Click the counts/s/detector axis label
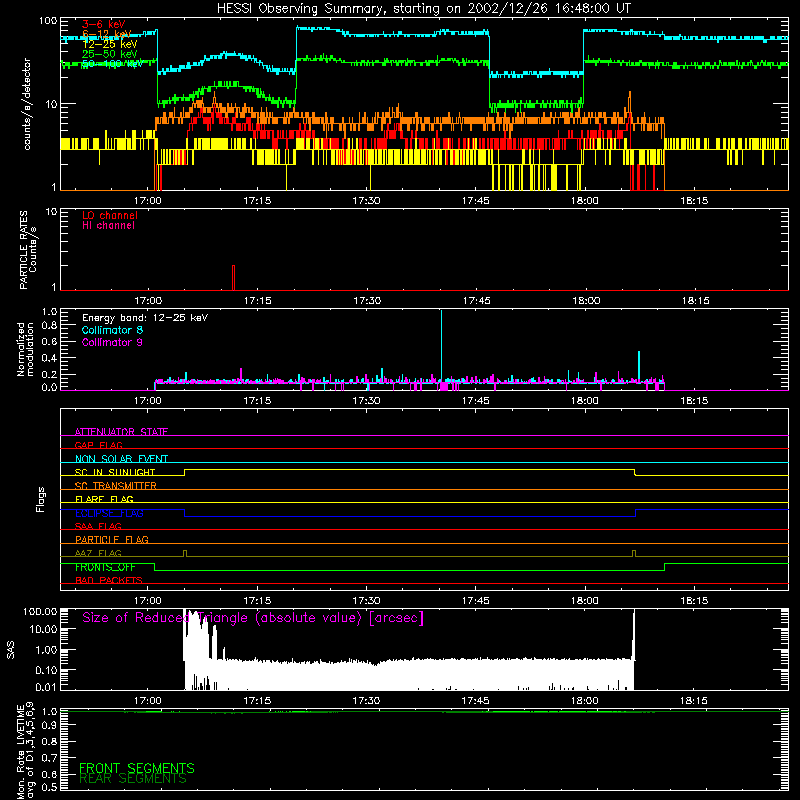The height and width of the screenshot is (800, 800). (x=27, y=104)
